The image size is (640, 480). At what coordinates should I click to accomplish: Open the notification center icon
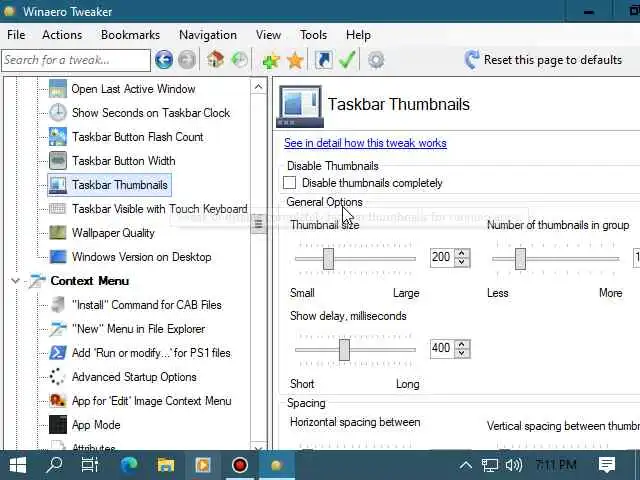pyautogui.click(x=607, y=465)
